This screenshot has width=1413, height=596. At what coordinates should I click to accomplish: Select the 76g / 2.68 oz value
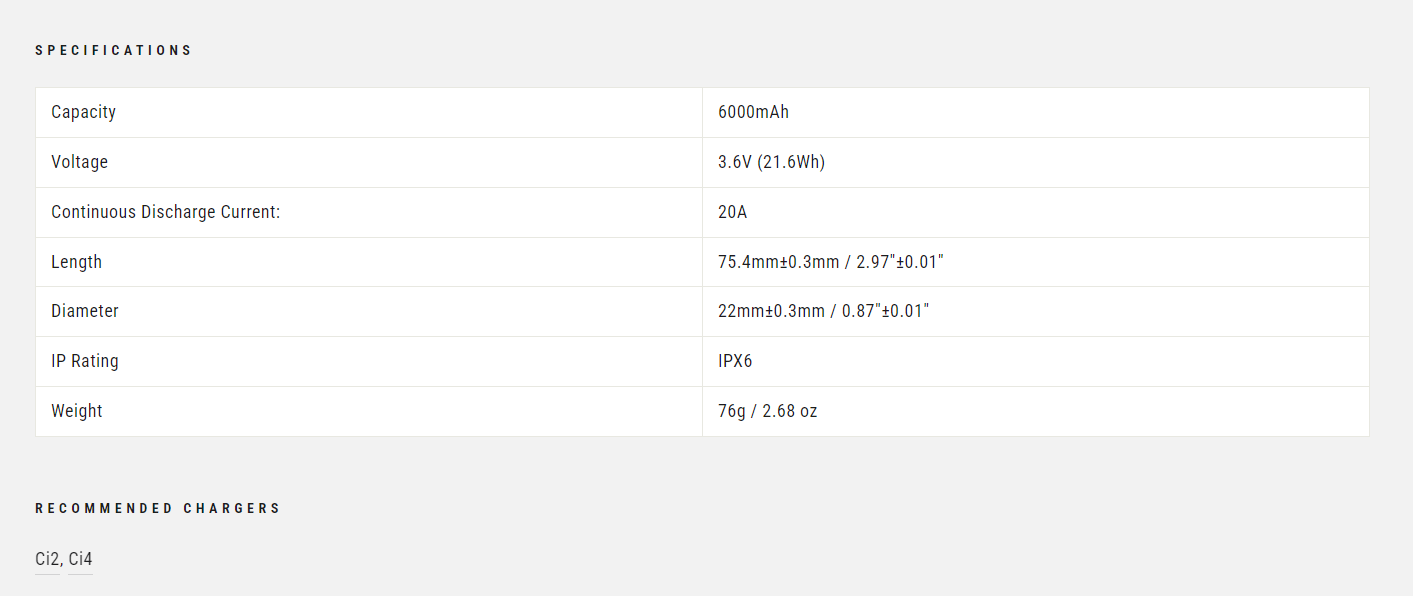[x=768, y=411]
